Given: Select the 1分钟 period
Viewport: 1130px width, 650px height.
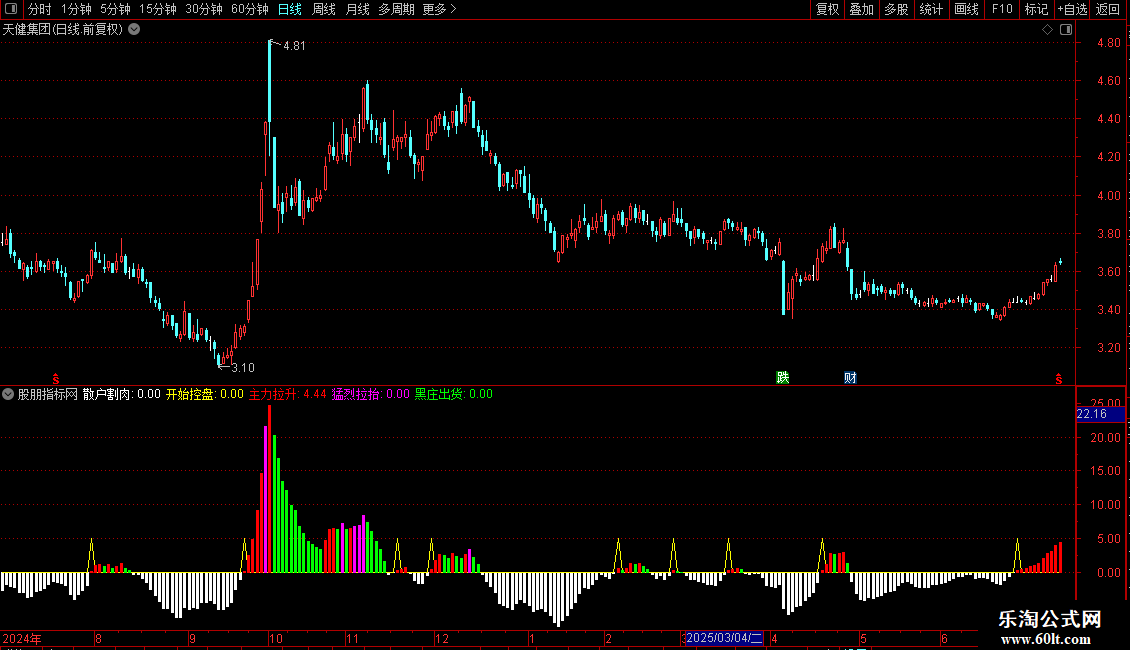Looking at the screenshot, I should [76, 9].
